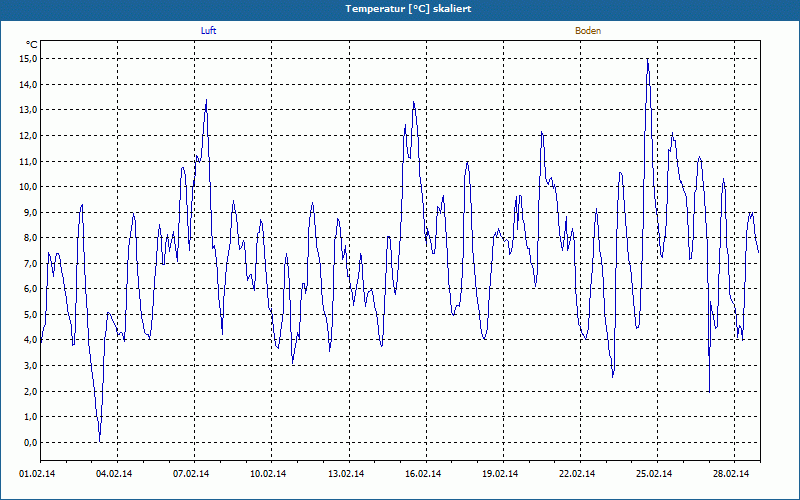
Task: Click the date label '04.02.14'
Action: pos(114,474)
